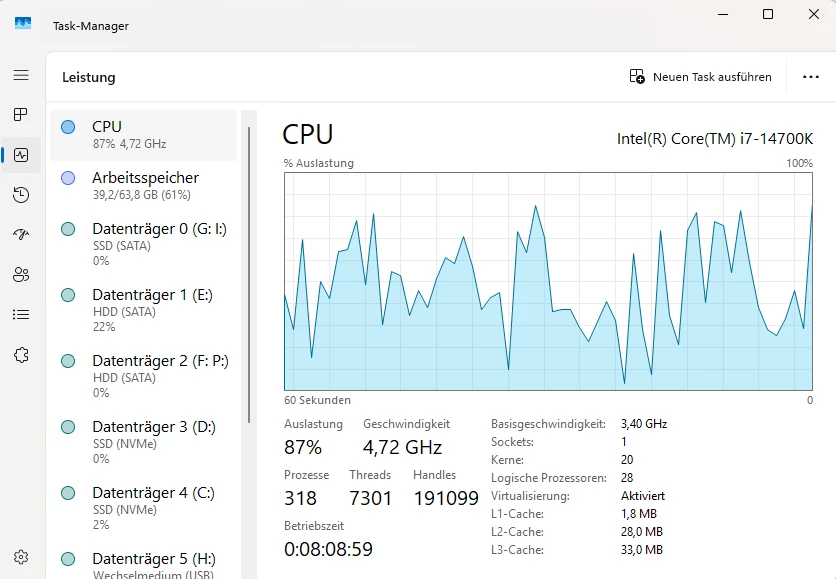The image size is (836, 579).
Task: Select Datenträger 1 (E:) entry
Action: pos(143,310)
